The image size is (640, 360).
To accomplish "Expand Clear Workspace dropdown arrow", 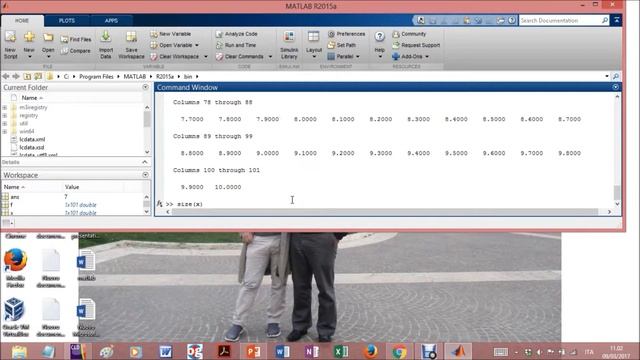I will coord(206,57).
